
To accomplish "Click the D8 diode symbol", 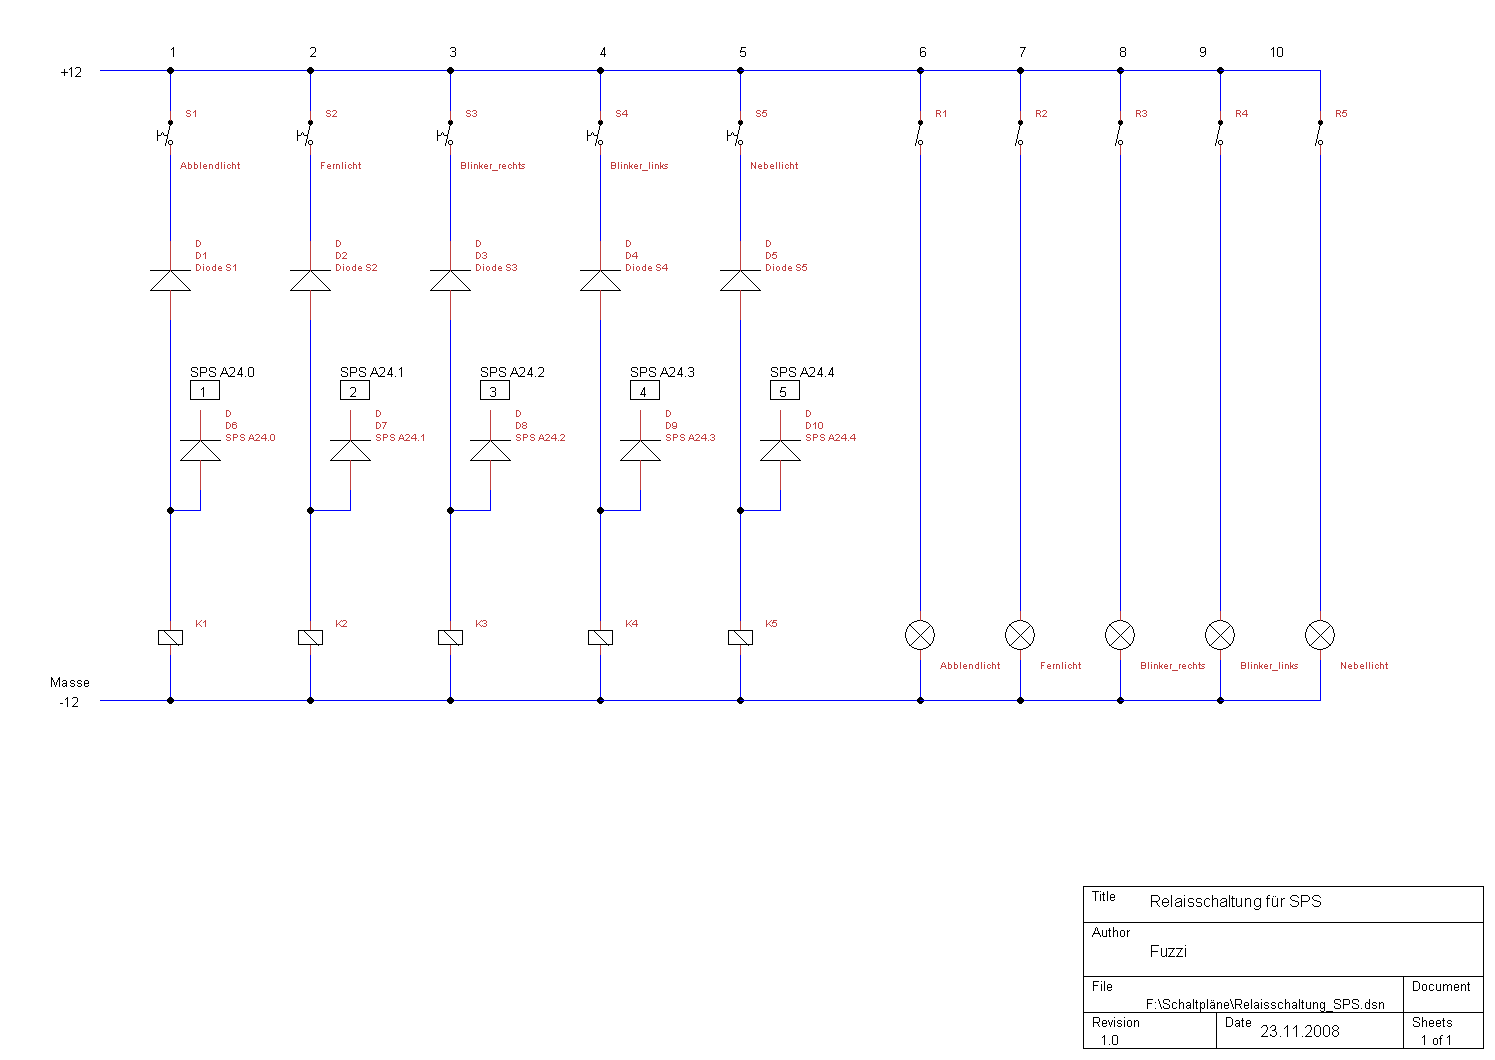I will [490, 450].
